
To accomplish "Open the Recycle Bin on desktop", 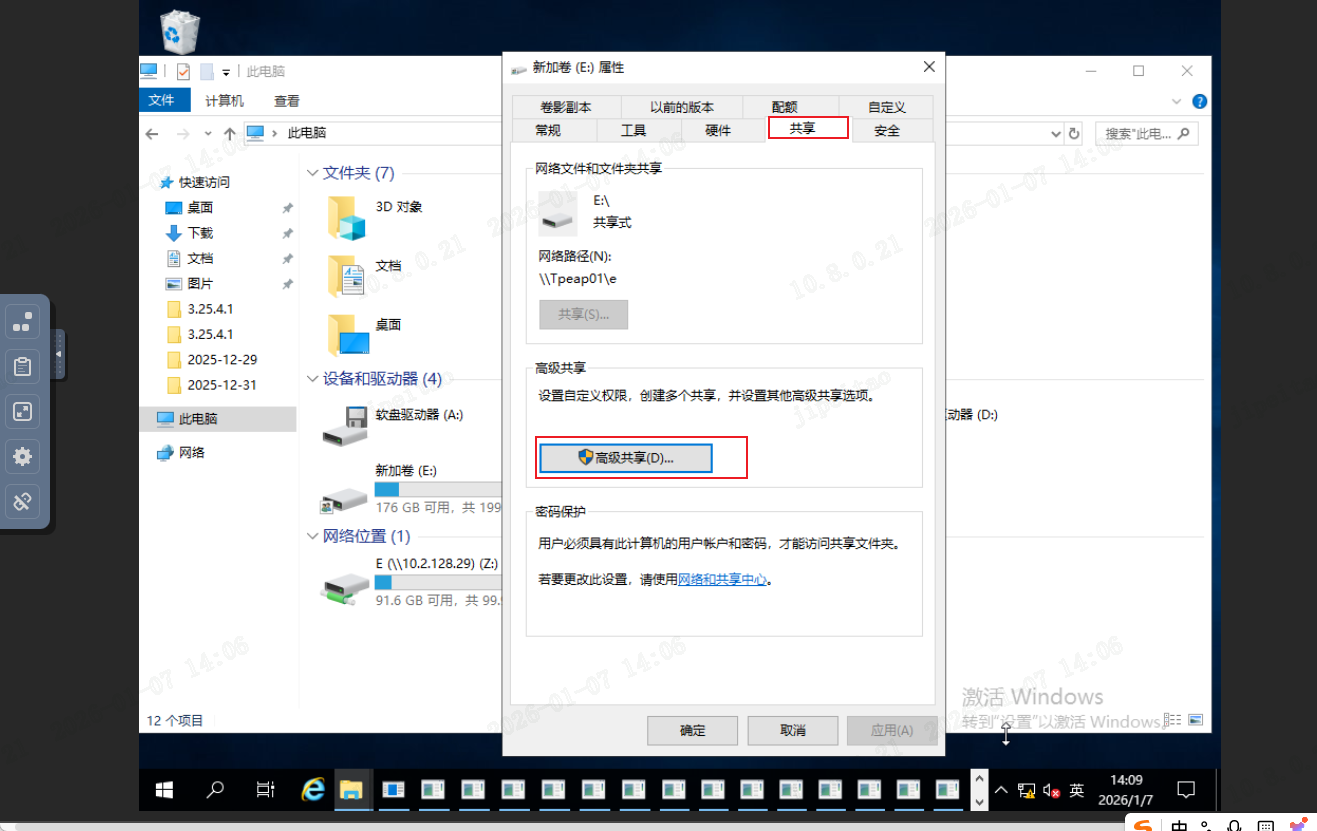I will point(180,31).
